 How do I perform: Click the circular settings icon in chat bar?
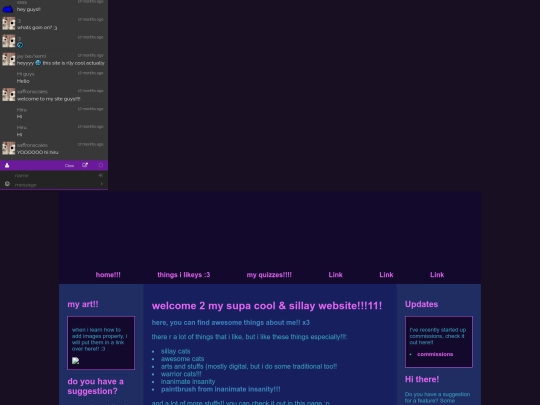[x=101, y=165]
